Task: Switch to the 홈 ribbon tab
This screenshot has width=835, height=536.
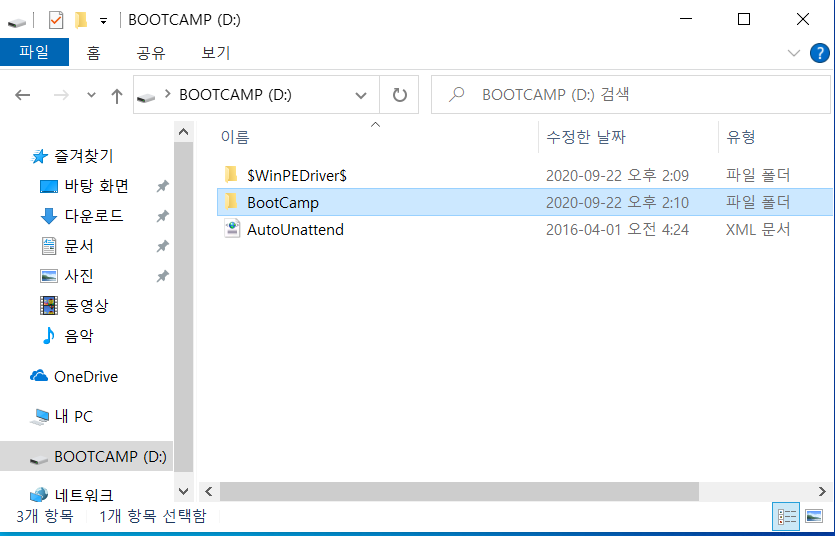Action: pos(93,53)
